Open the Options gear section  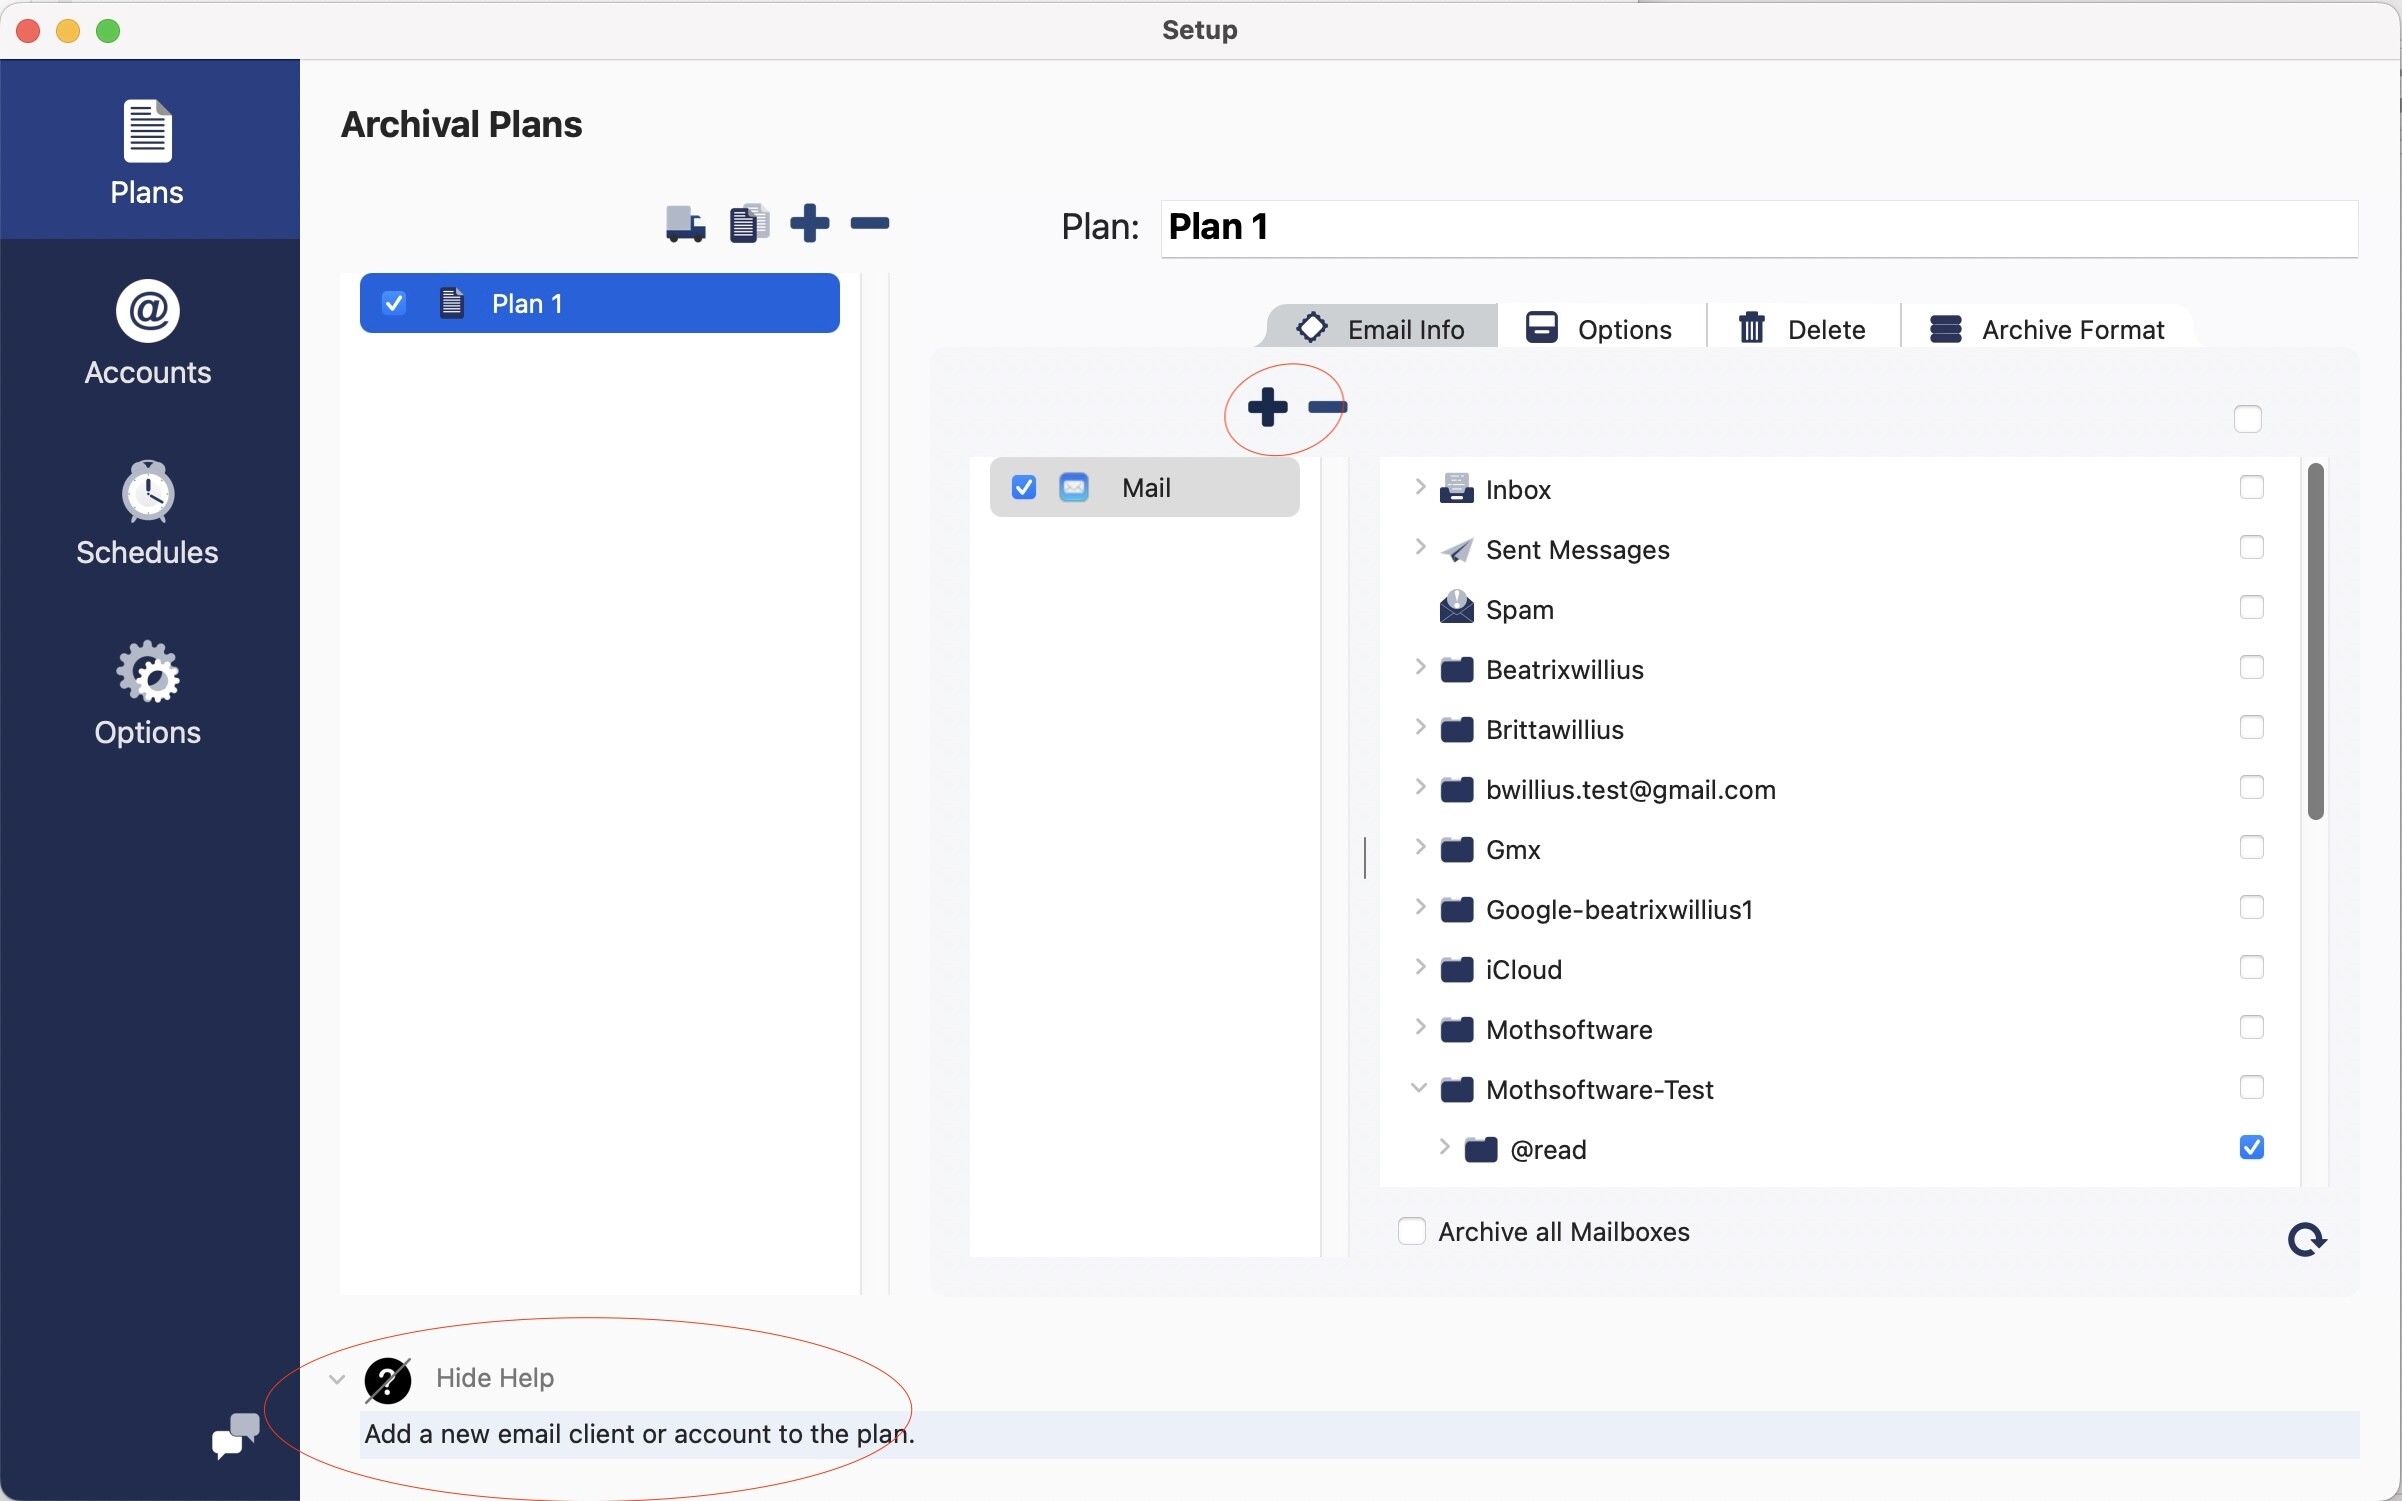click(148, 693)
